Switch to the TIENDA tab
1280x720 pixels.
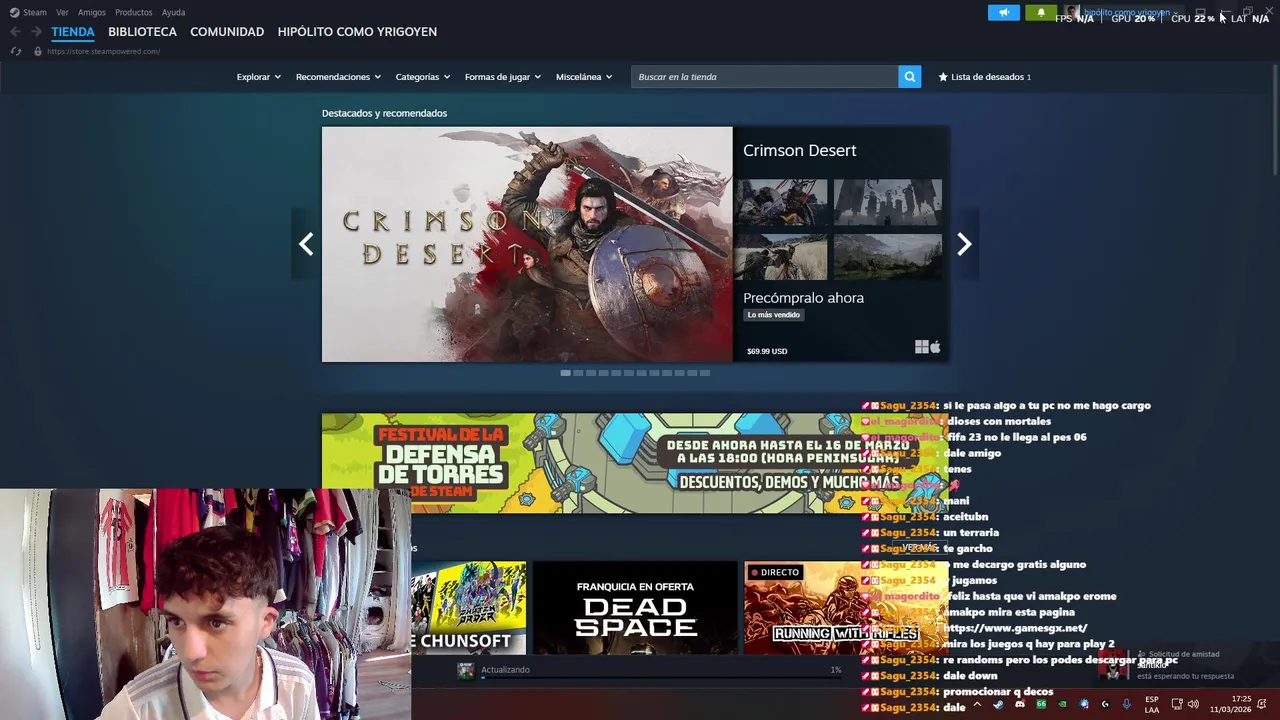pyautogui.click(x=73, y=32)
